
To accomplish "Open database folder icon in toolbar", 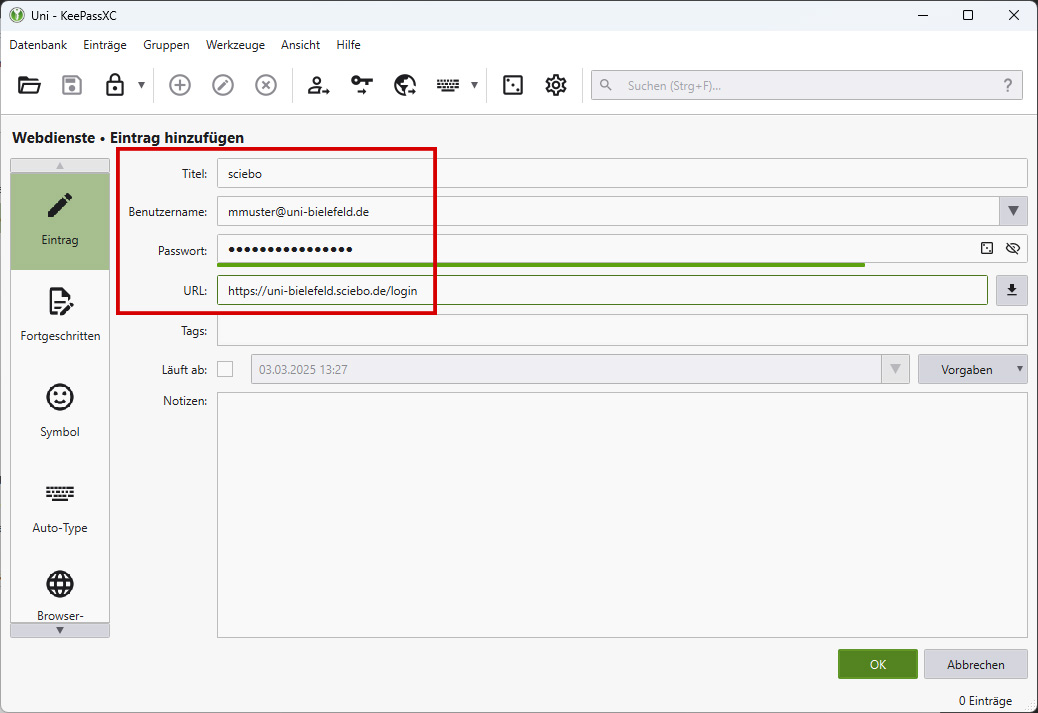I will (30, 85).
